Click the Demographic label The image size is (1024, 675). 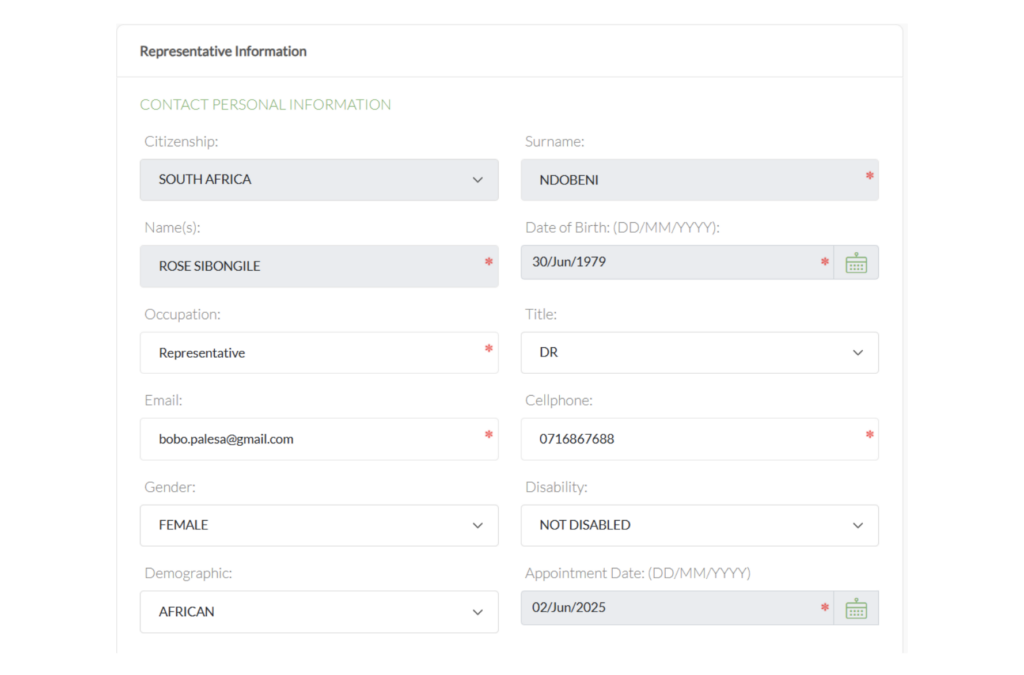pos(188,573)
